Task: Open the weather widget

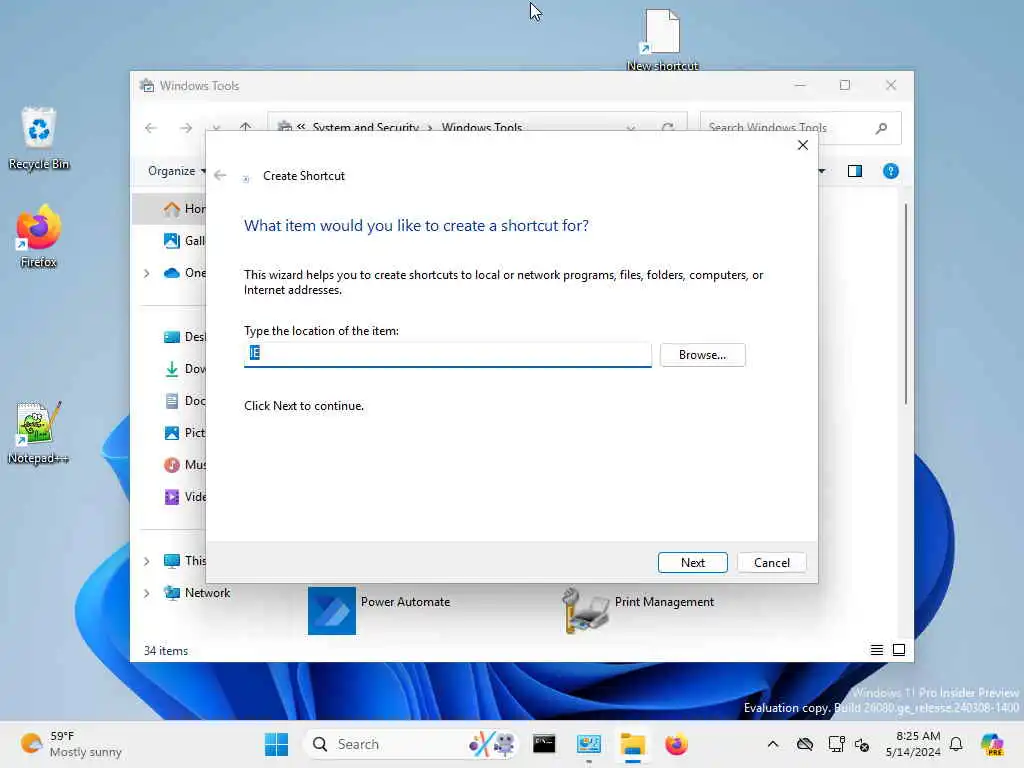Action: click(71, 744)
